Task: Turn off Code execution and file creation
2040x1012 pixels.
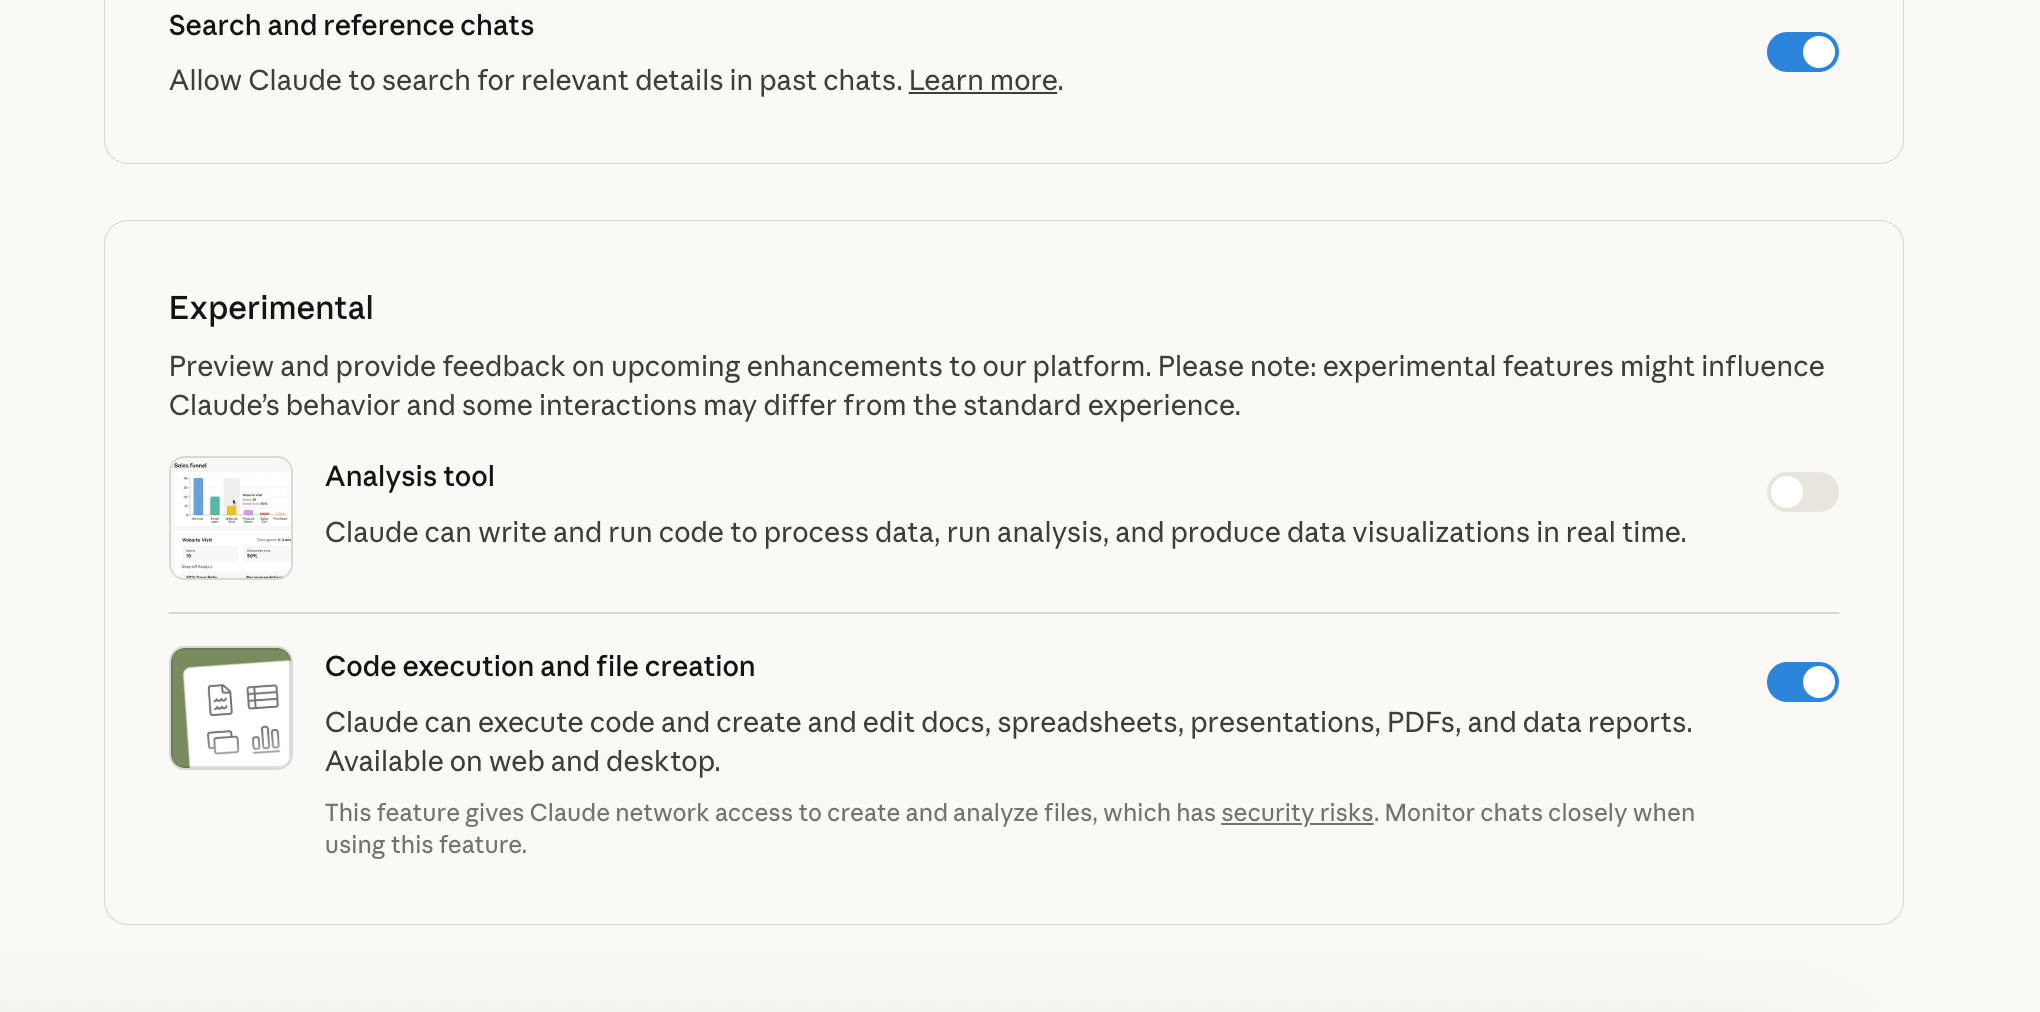Action: [x=1802, y=682]
